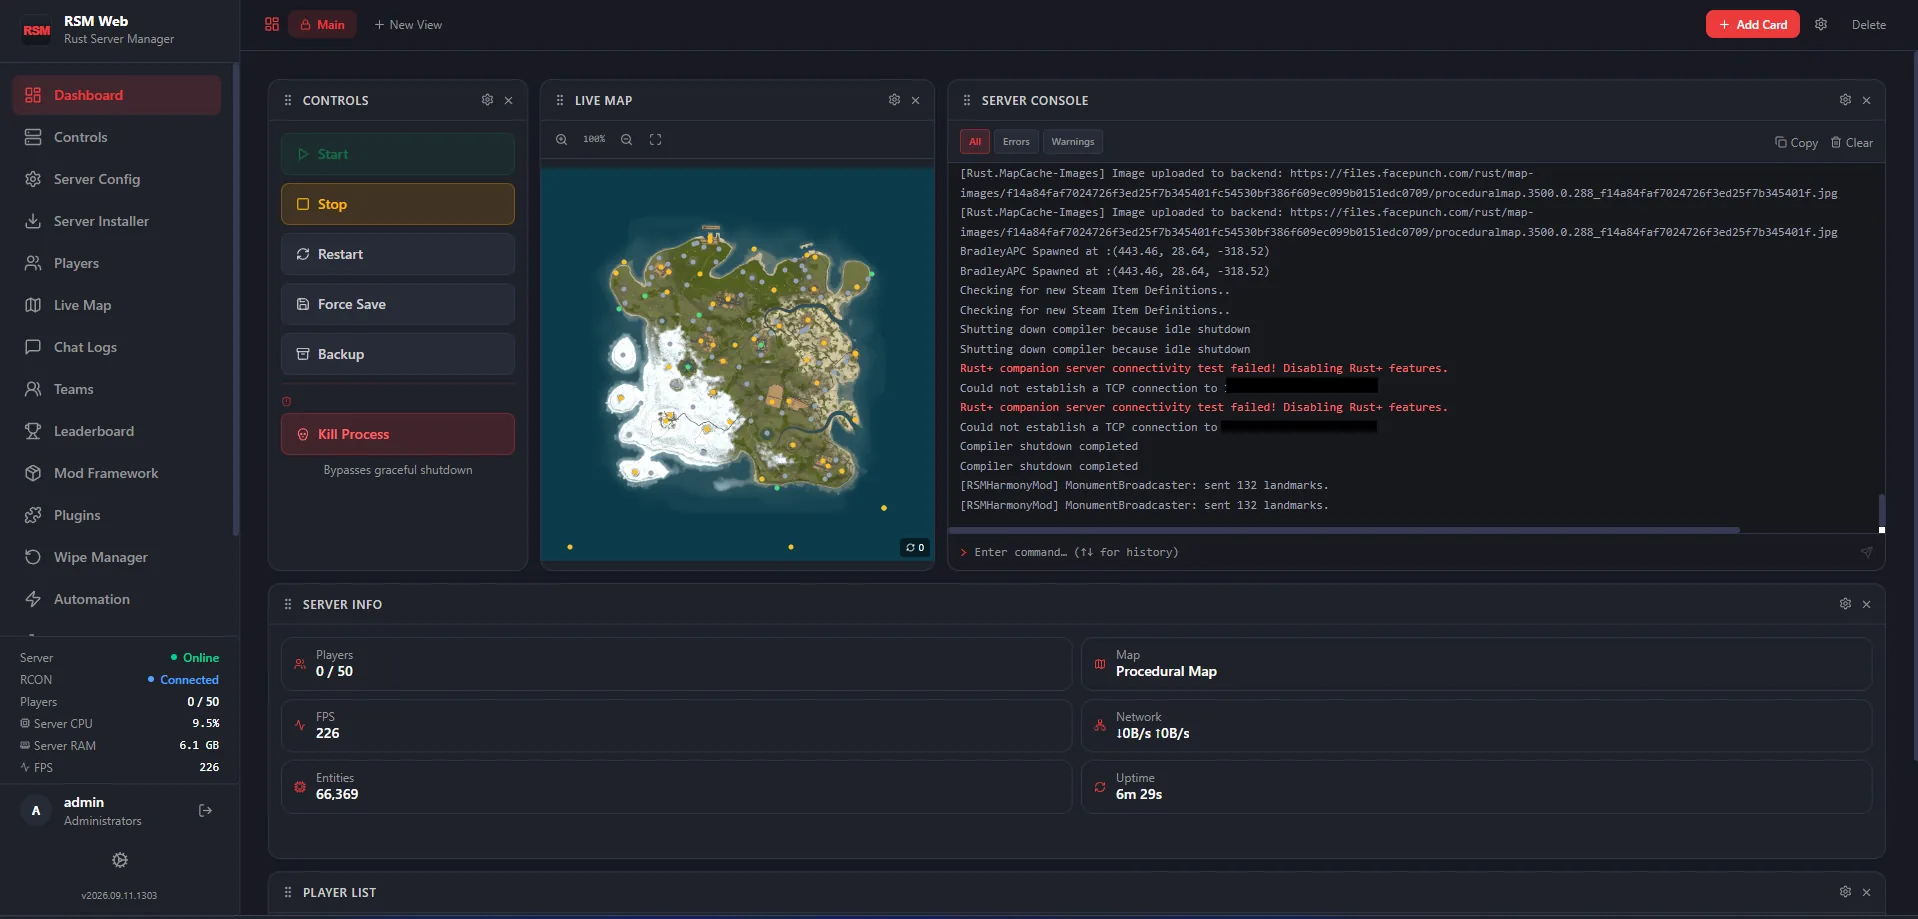Viewport: 1918px width, 919px height.
Task: Grab the Controls card drag handle
Action: [x=288, y=100]
